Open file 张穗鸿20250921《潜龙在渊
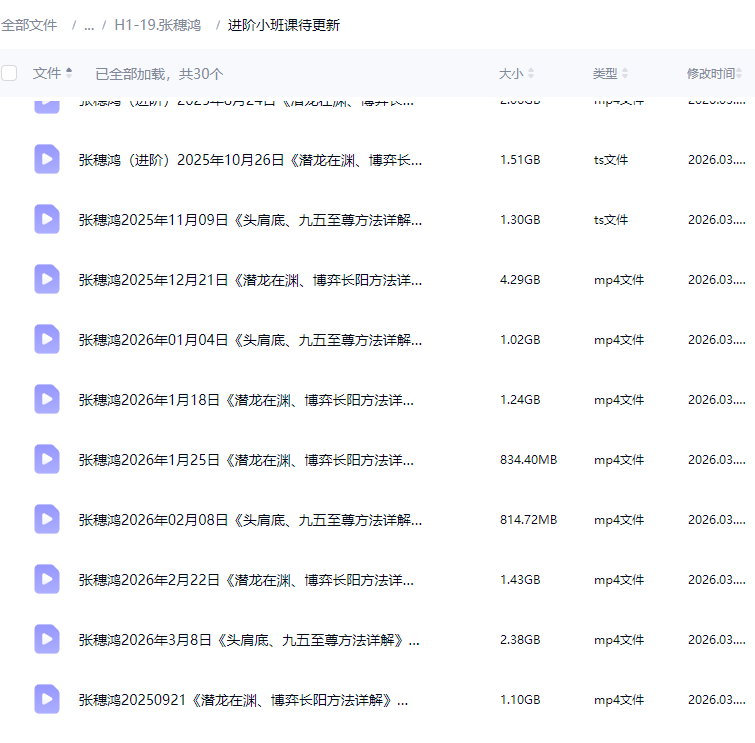755x743 pixels. tap(243, 700)
